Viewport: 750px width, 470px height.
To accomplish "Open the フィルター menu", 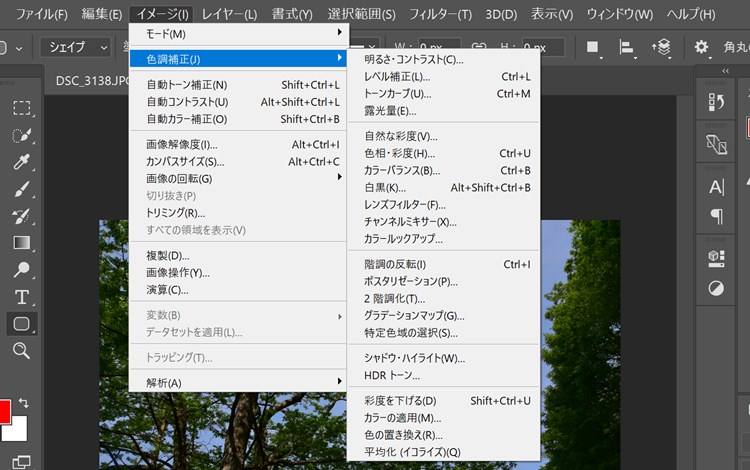I will (441, 14).
